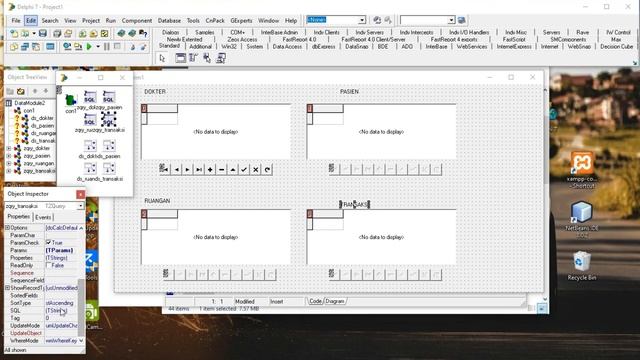640x360 pixels.
Task: Close the Object Inspector with red X
Action: pyautogui.click(x=80, y=194)
